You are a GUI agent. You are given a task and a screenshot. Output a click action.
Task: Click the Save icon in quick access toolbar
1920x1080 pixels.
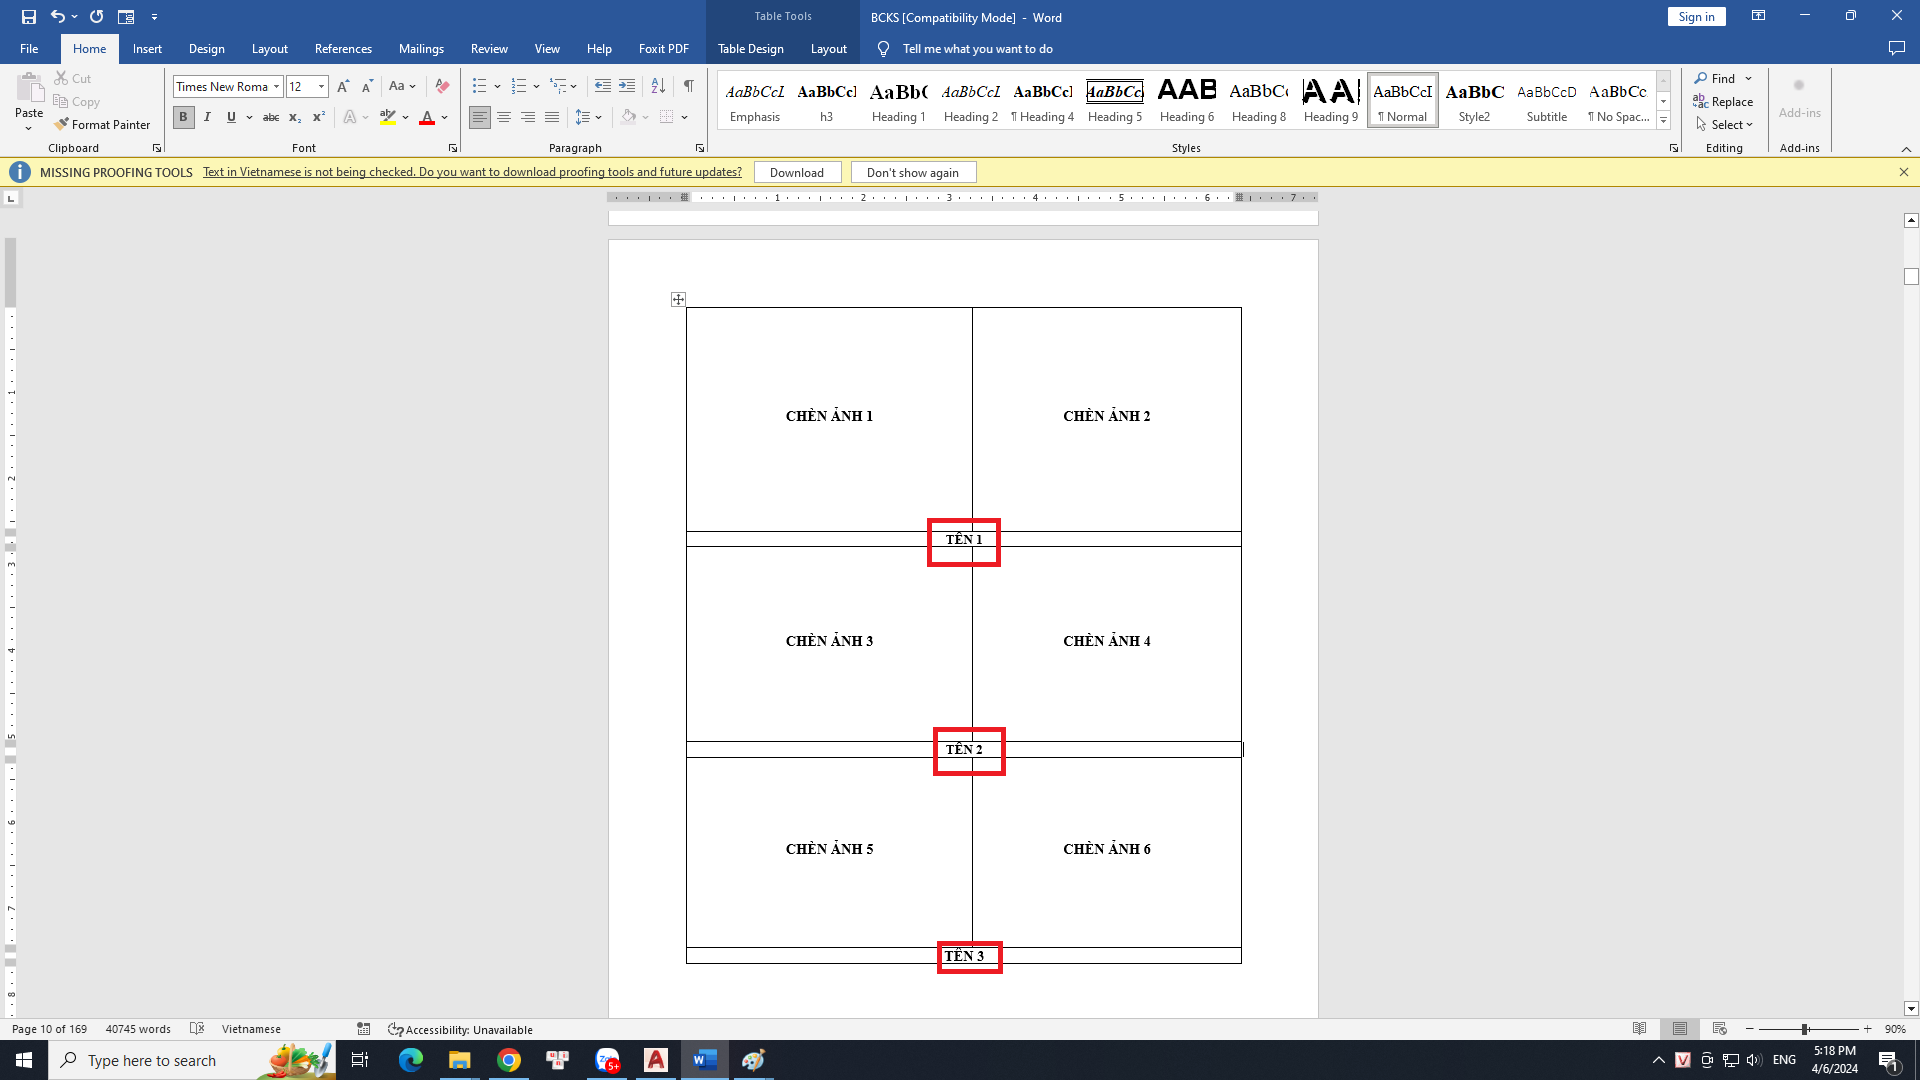(29, 17)
